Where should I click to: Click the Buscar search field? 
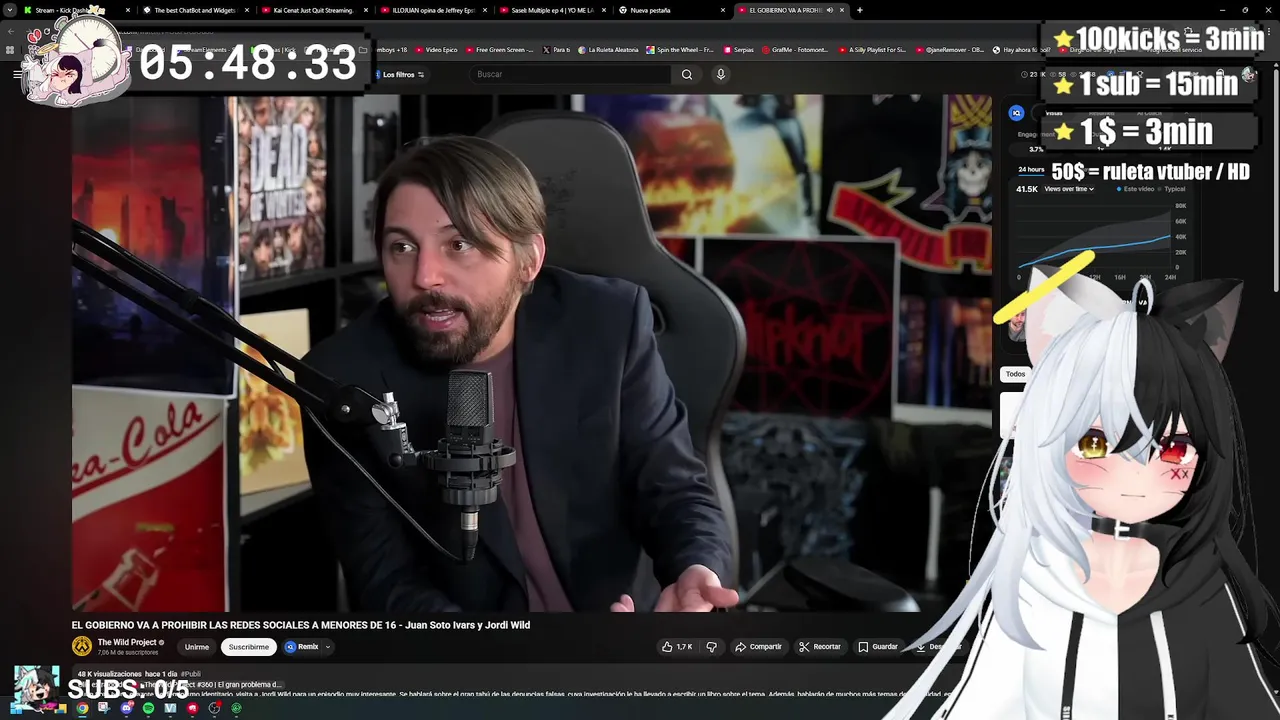tap(570, 74)
